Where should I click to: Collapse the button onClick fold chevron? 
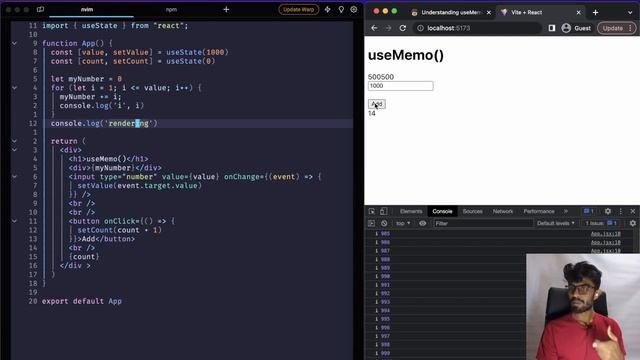tap(14, 221)
